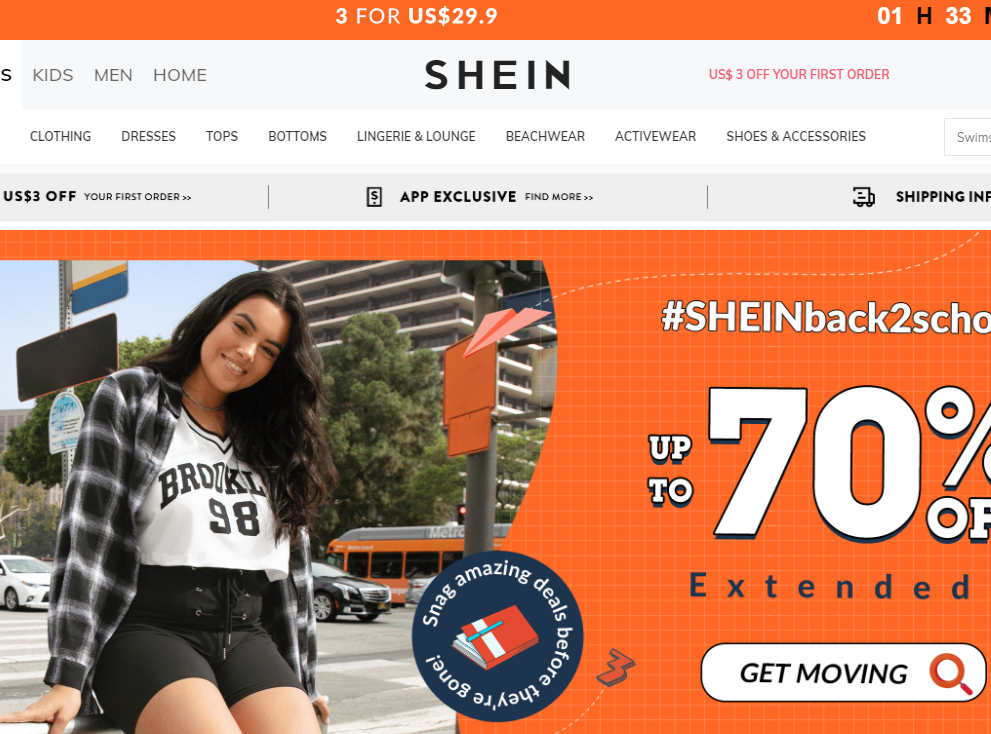The width and height of the screenshot is (991, 734).
Task: Click the shipping truck icon
Action: (x=863, y=197)
